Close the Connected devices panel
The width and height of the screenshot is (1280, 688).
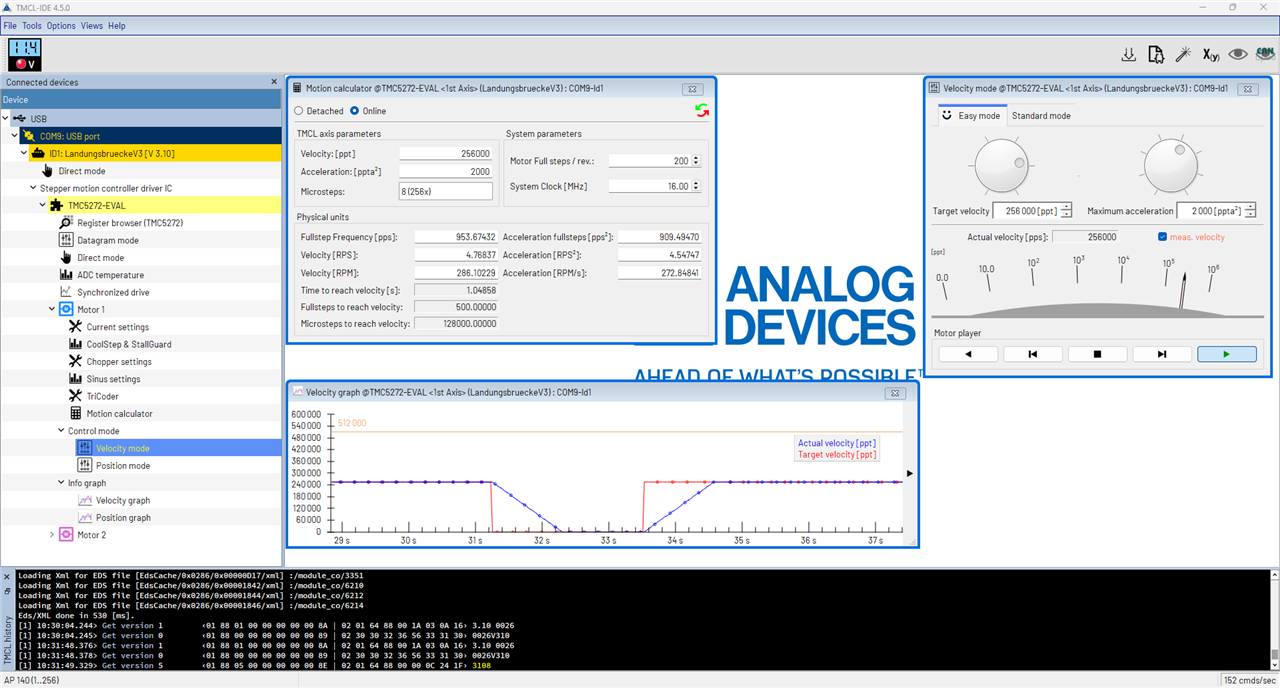(x=274, y=82)
